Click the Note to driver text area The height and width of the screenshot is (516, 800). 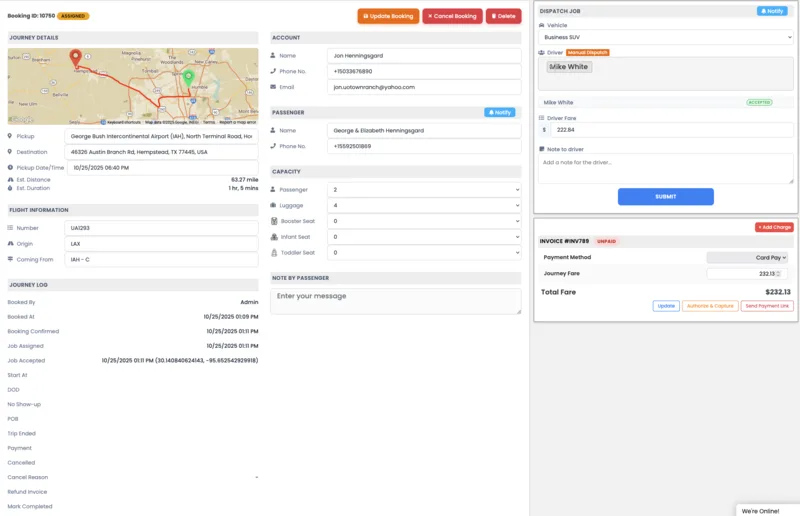[665, 169]
